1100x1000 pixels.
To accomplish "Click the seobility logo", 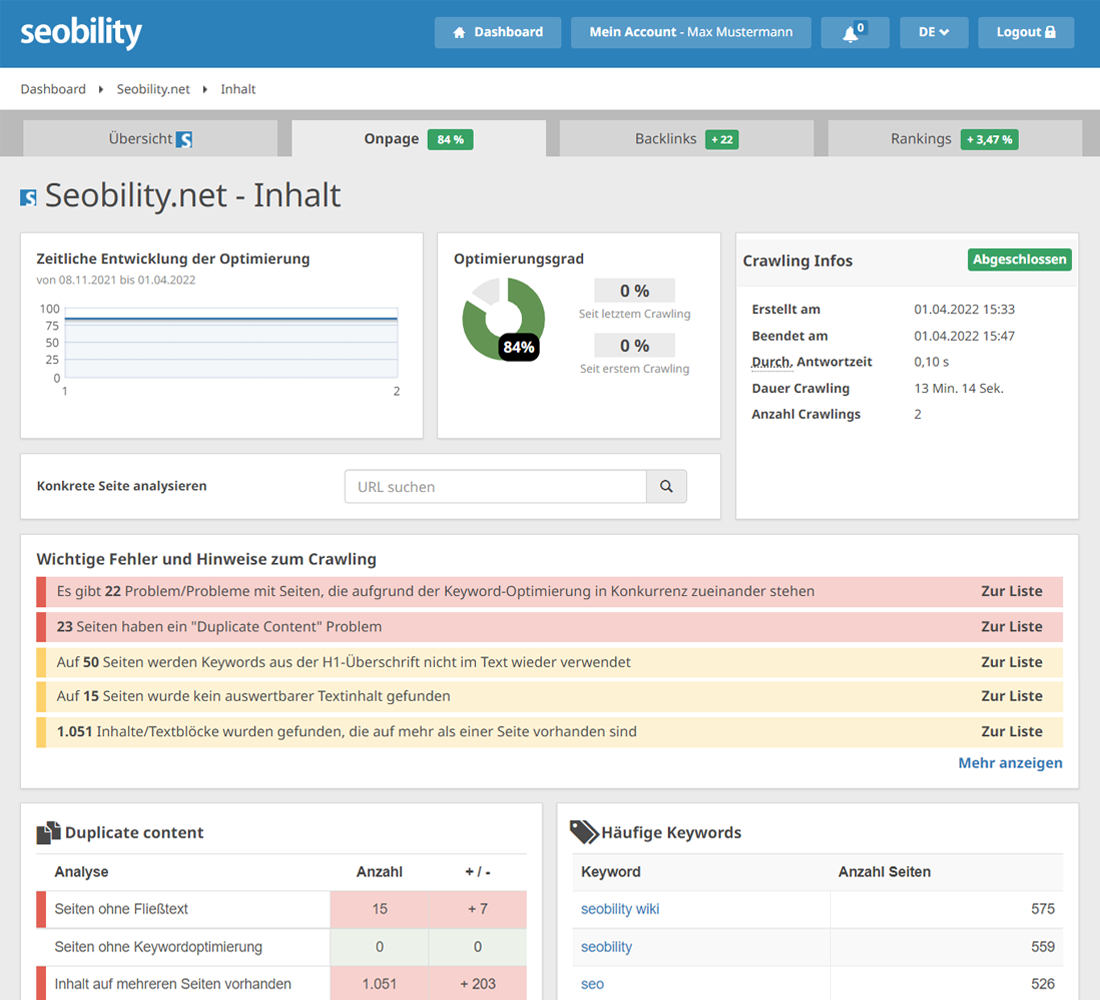I will coord(81,32).
